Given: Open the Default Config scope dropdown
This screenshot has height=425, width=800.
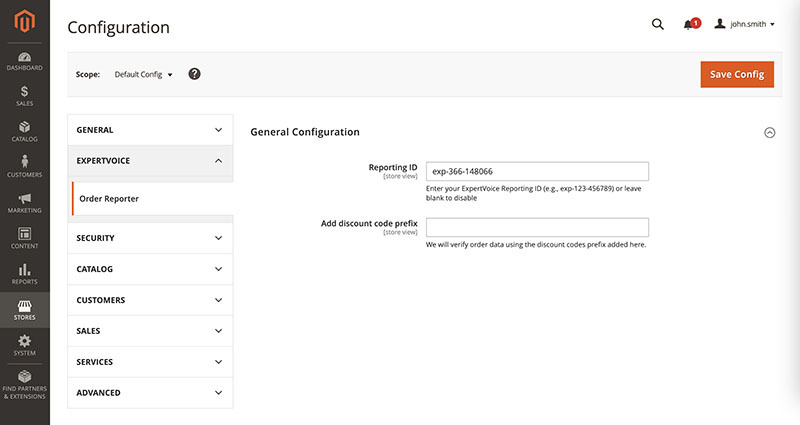Looking at the screenshot, I should point(143,74).
